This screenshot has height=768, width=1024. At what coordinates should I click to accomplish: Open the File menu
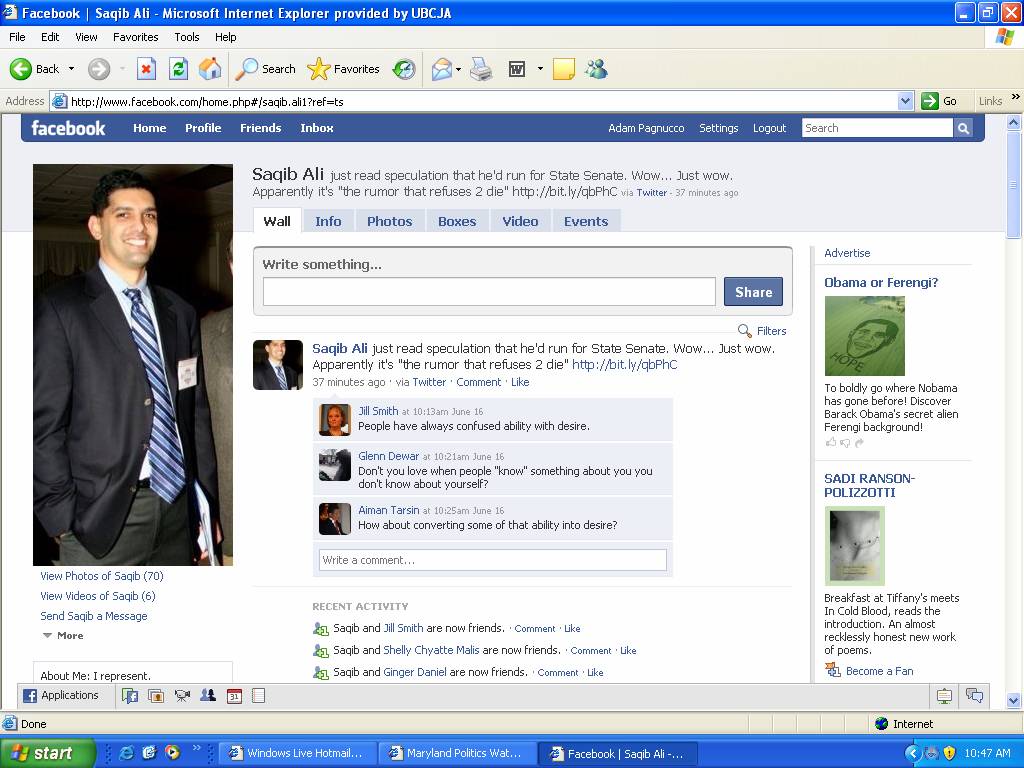(x=17, y=37)
